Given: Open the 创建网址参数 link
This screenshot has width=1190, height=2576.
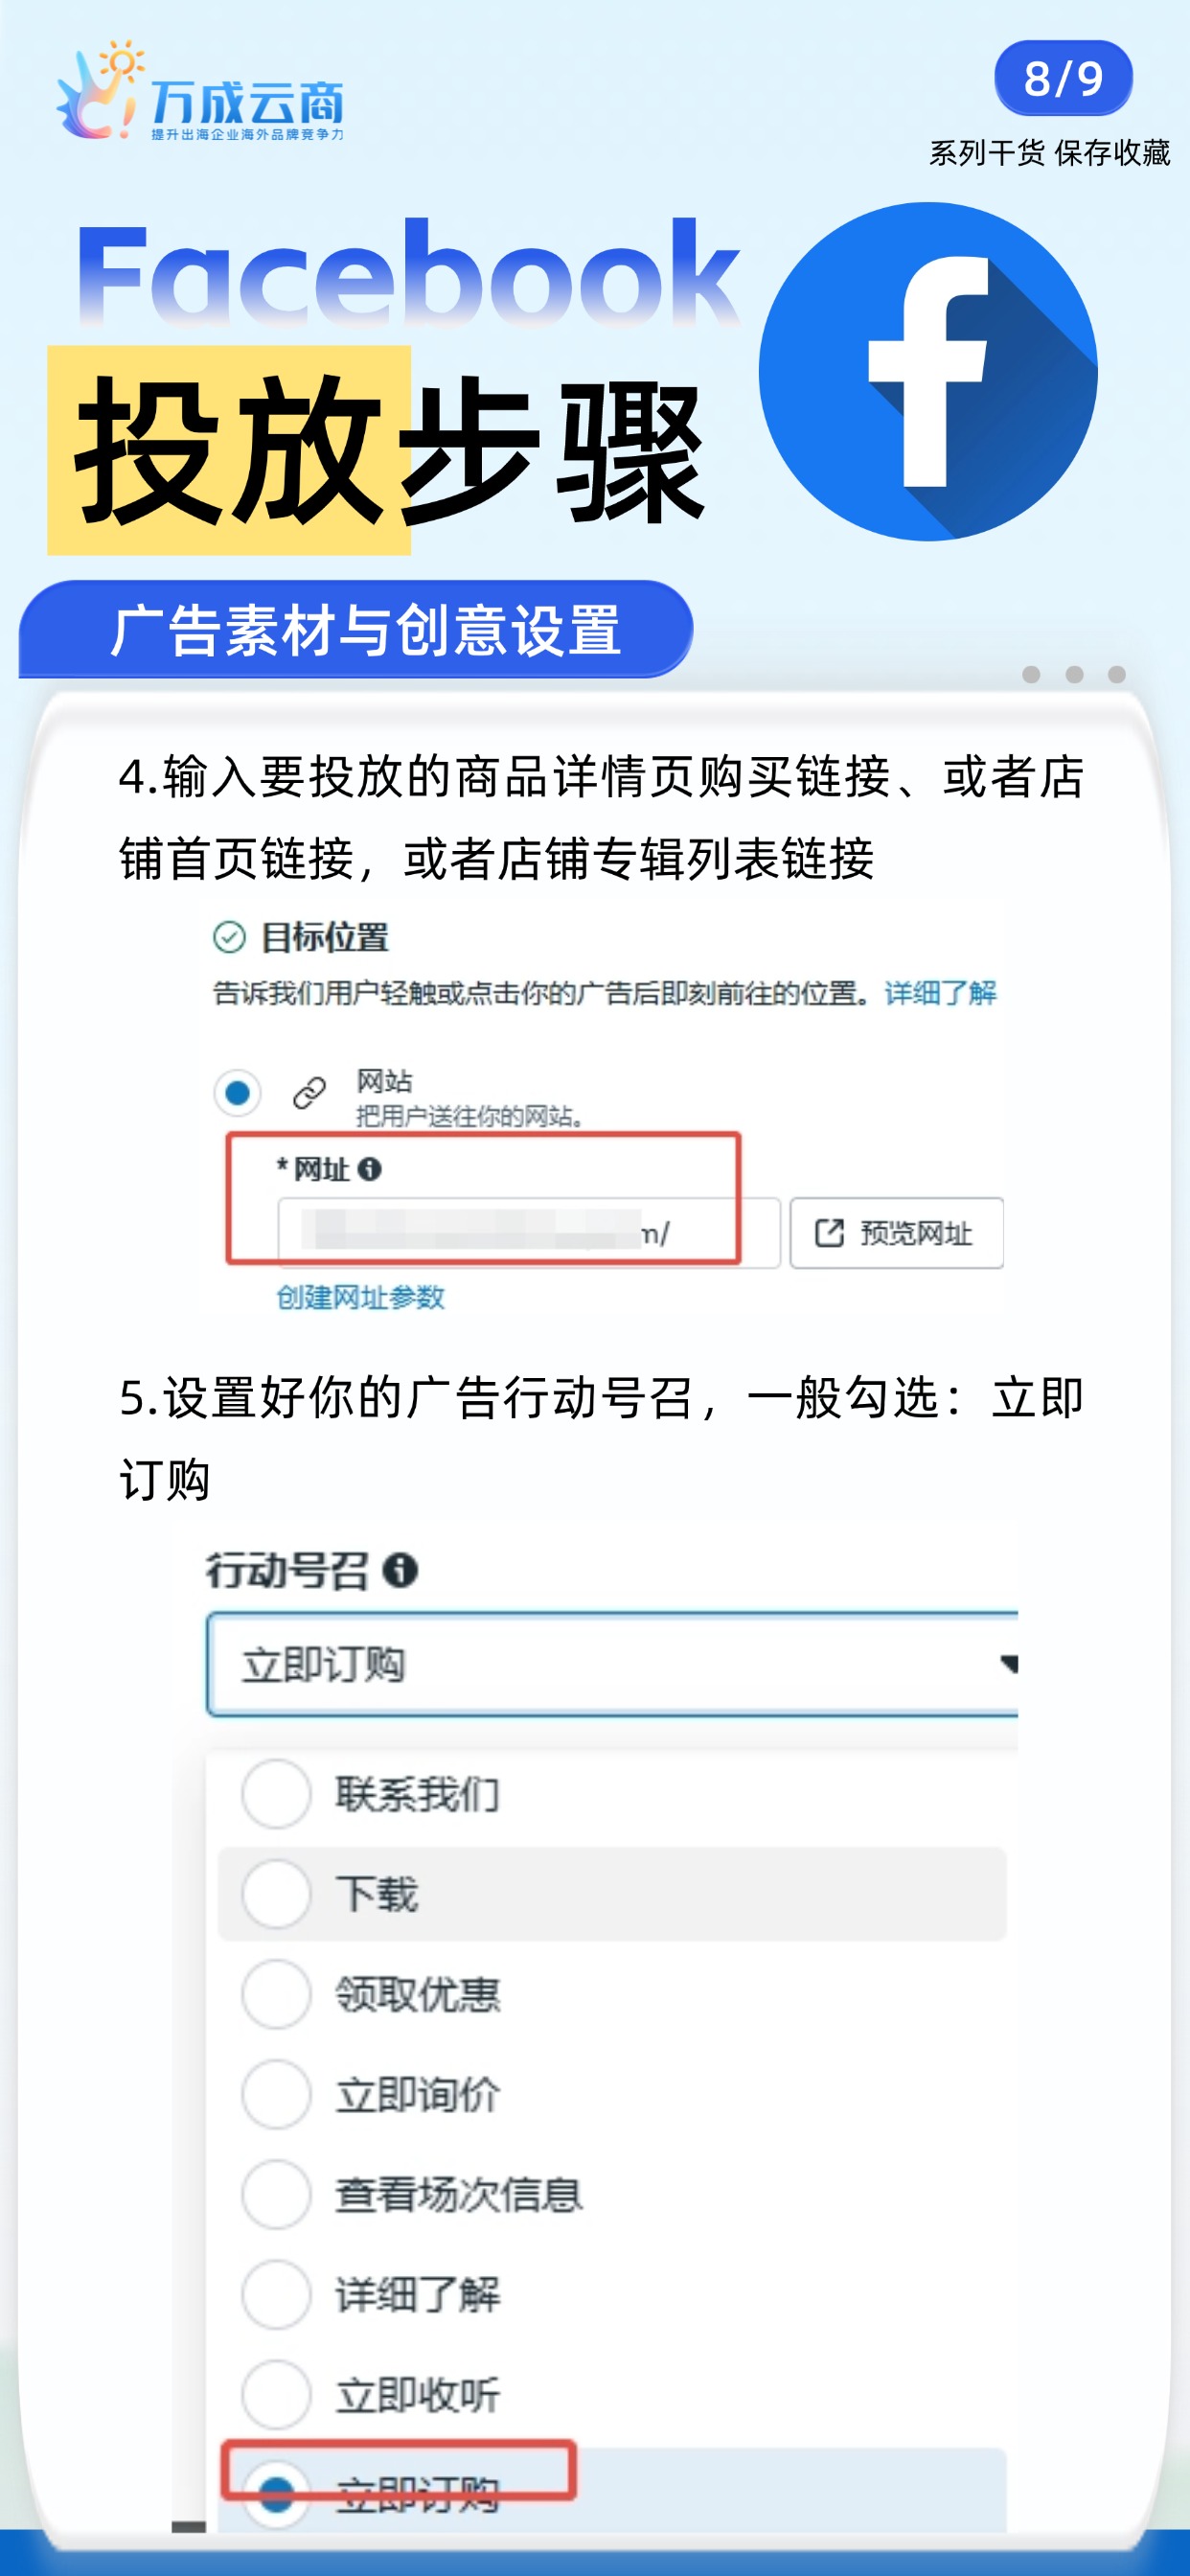Looking at the screenshot, I should [360, 1297].
